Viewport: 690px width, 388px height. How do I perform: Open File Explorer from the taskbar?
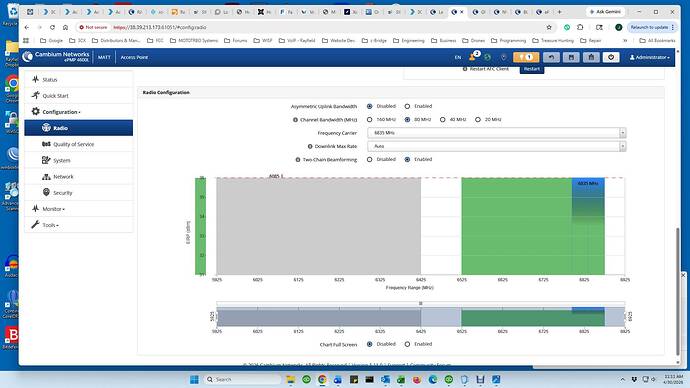(x=290, y=379)
